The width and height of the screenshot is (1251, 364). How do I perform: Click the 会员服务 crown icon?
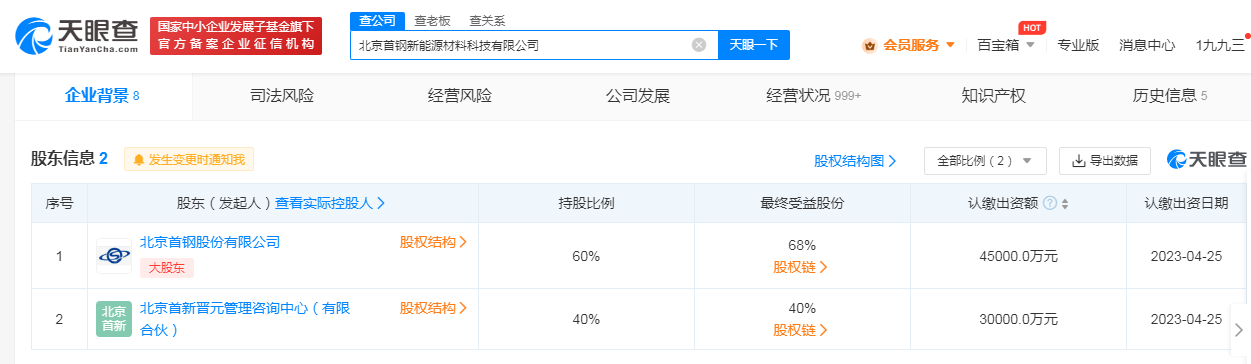point(869,45)
